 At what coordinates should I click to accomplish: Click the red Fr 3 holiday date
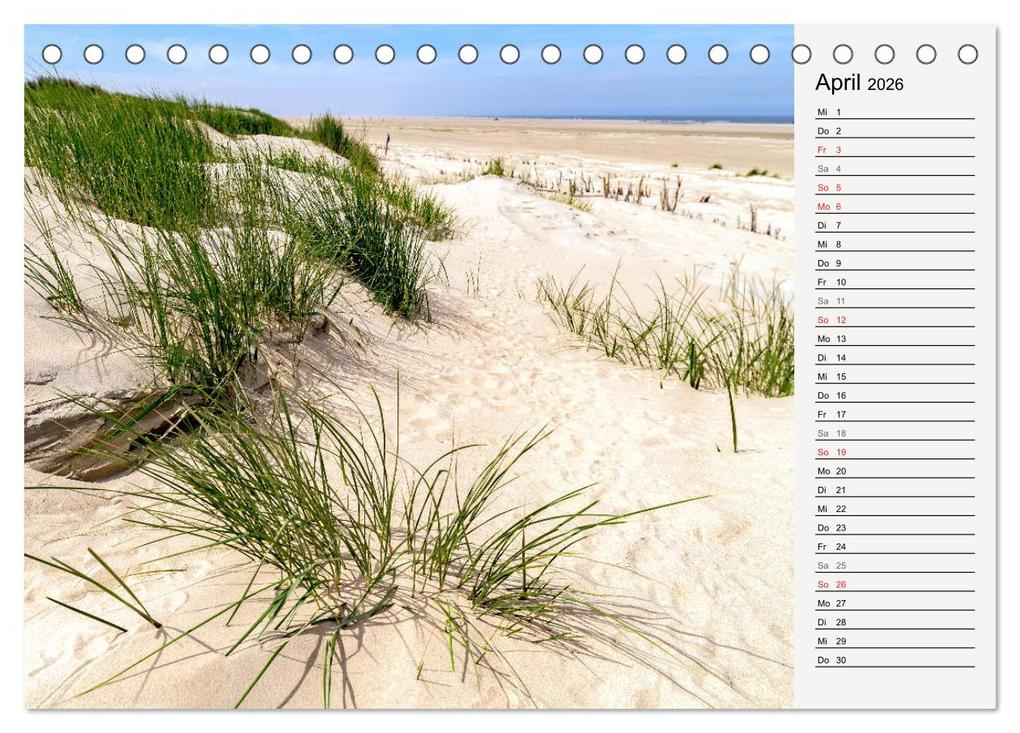826,150
